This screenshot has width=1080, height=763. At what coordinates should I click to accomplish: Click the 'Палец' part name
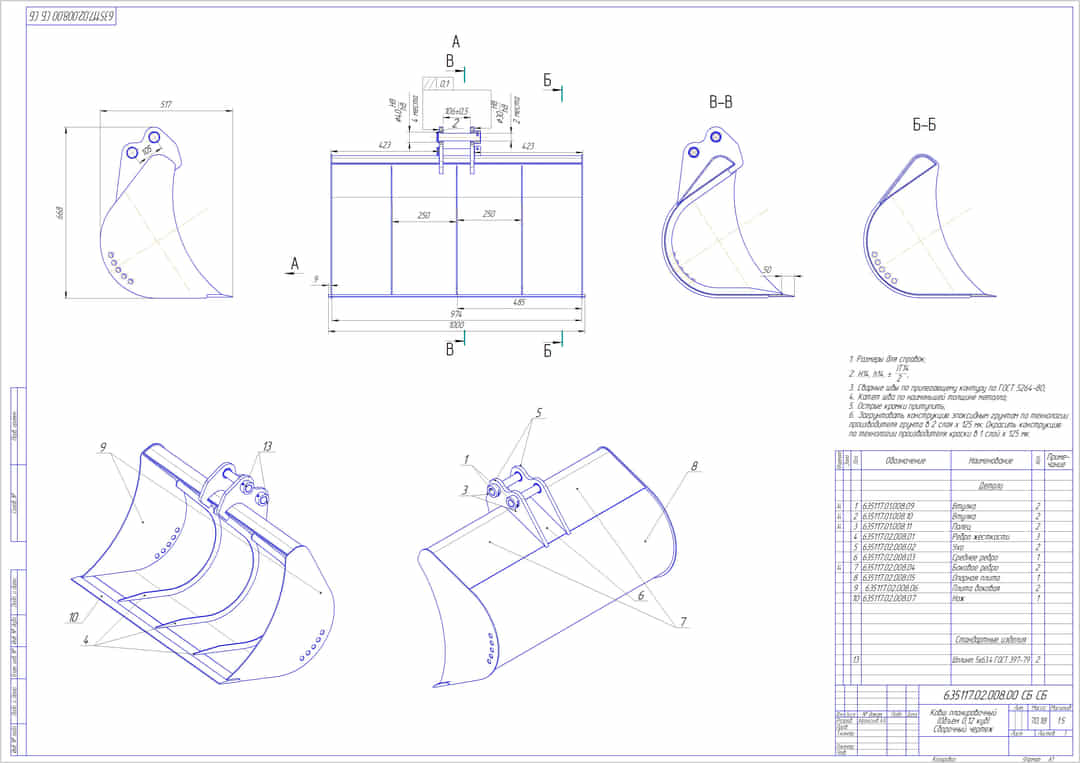(x=962, y=527)
